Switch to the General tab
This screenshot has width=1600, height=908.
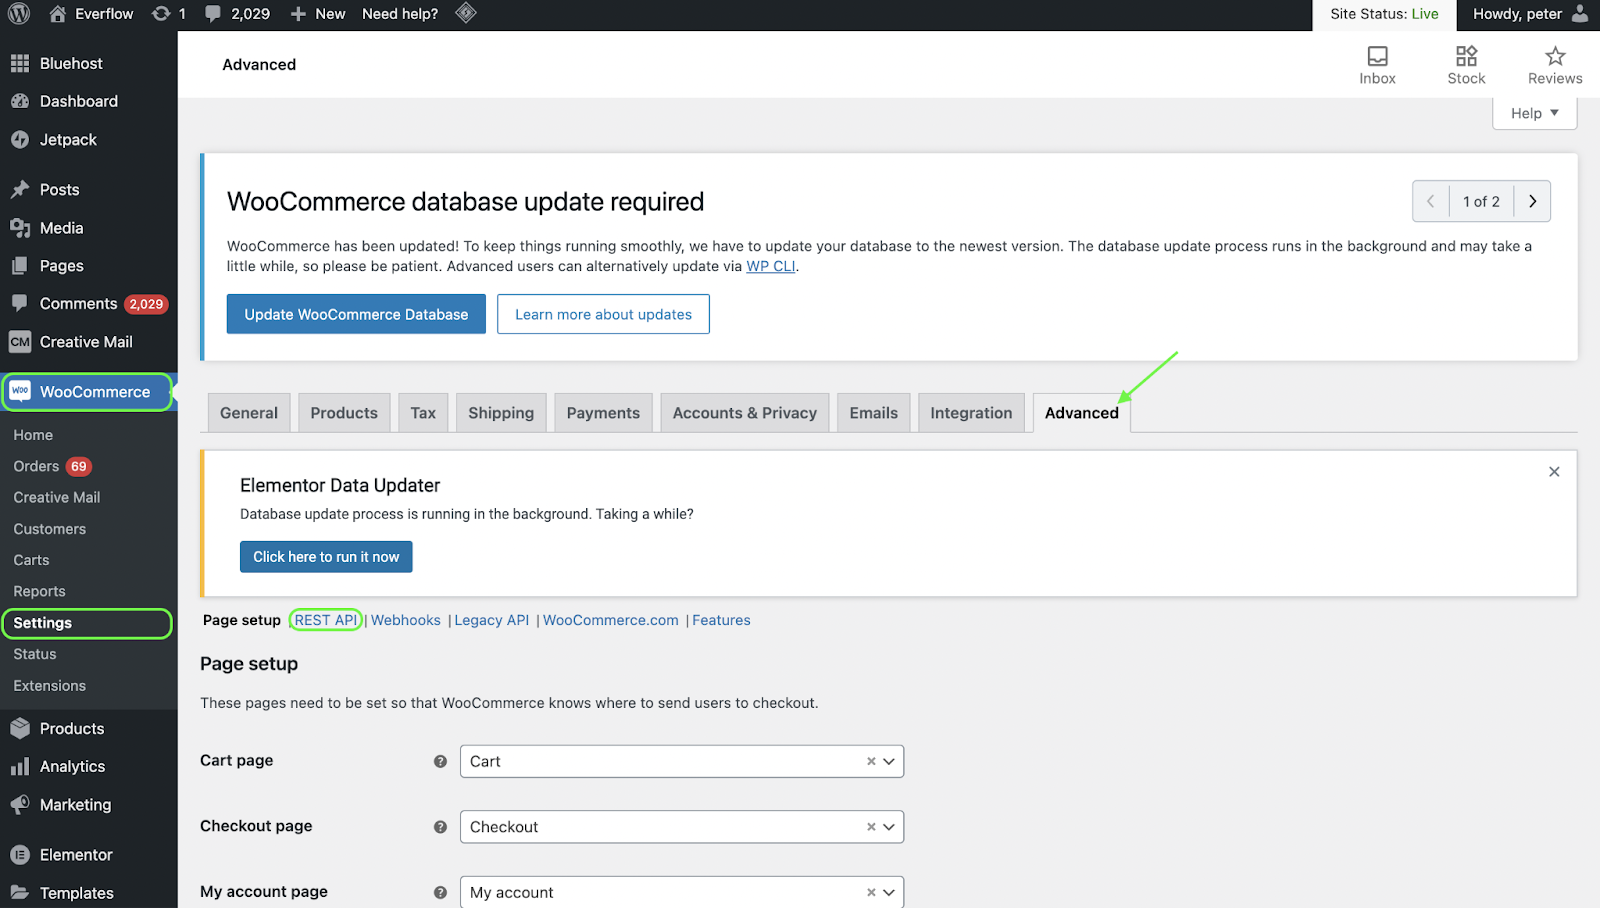249,413
